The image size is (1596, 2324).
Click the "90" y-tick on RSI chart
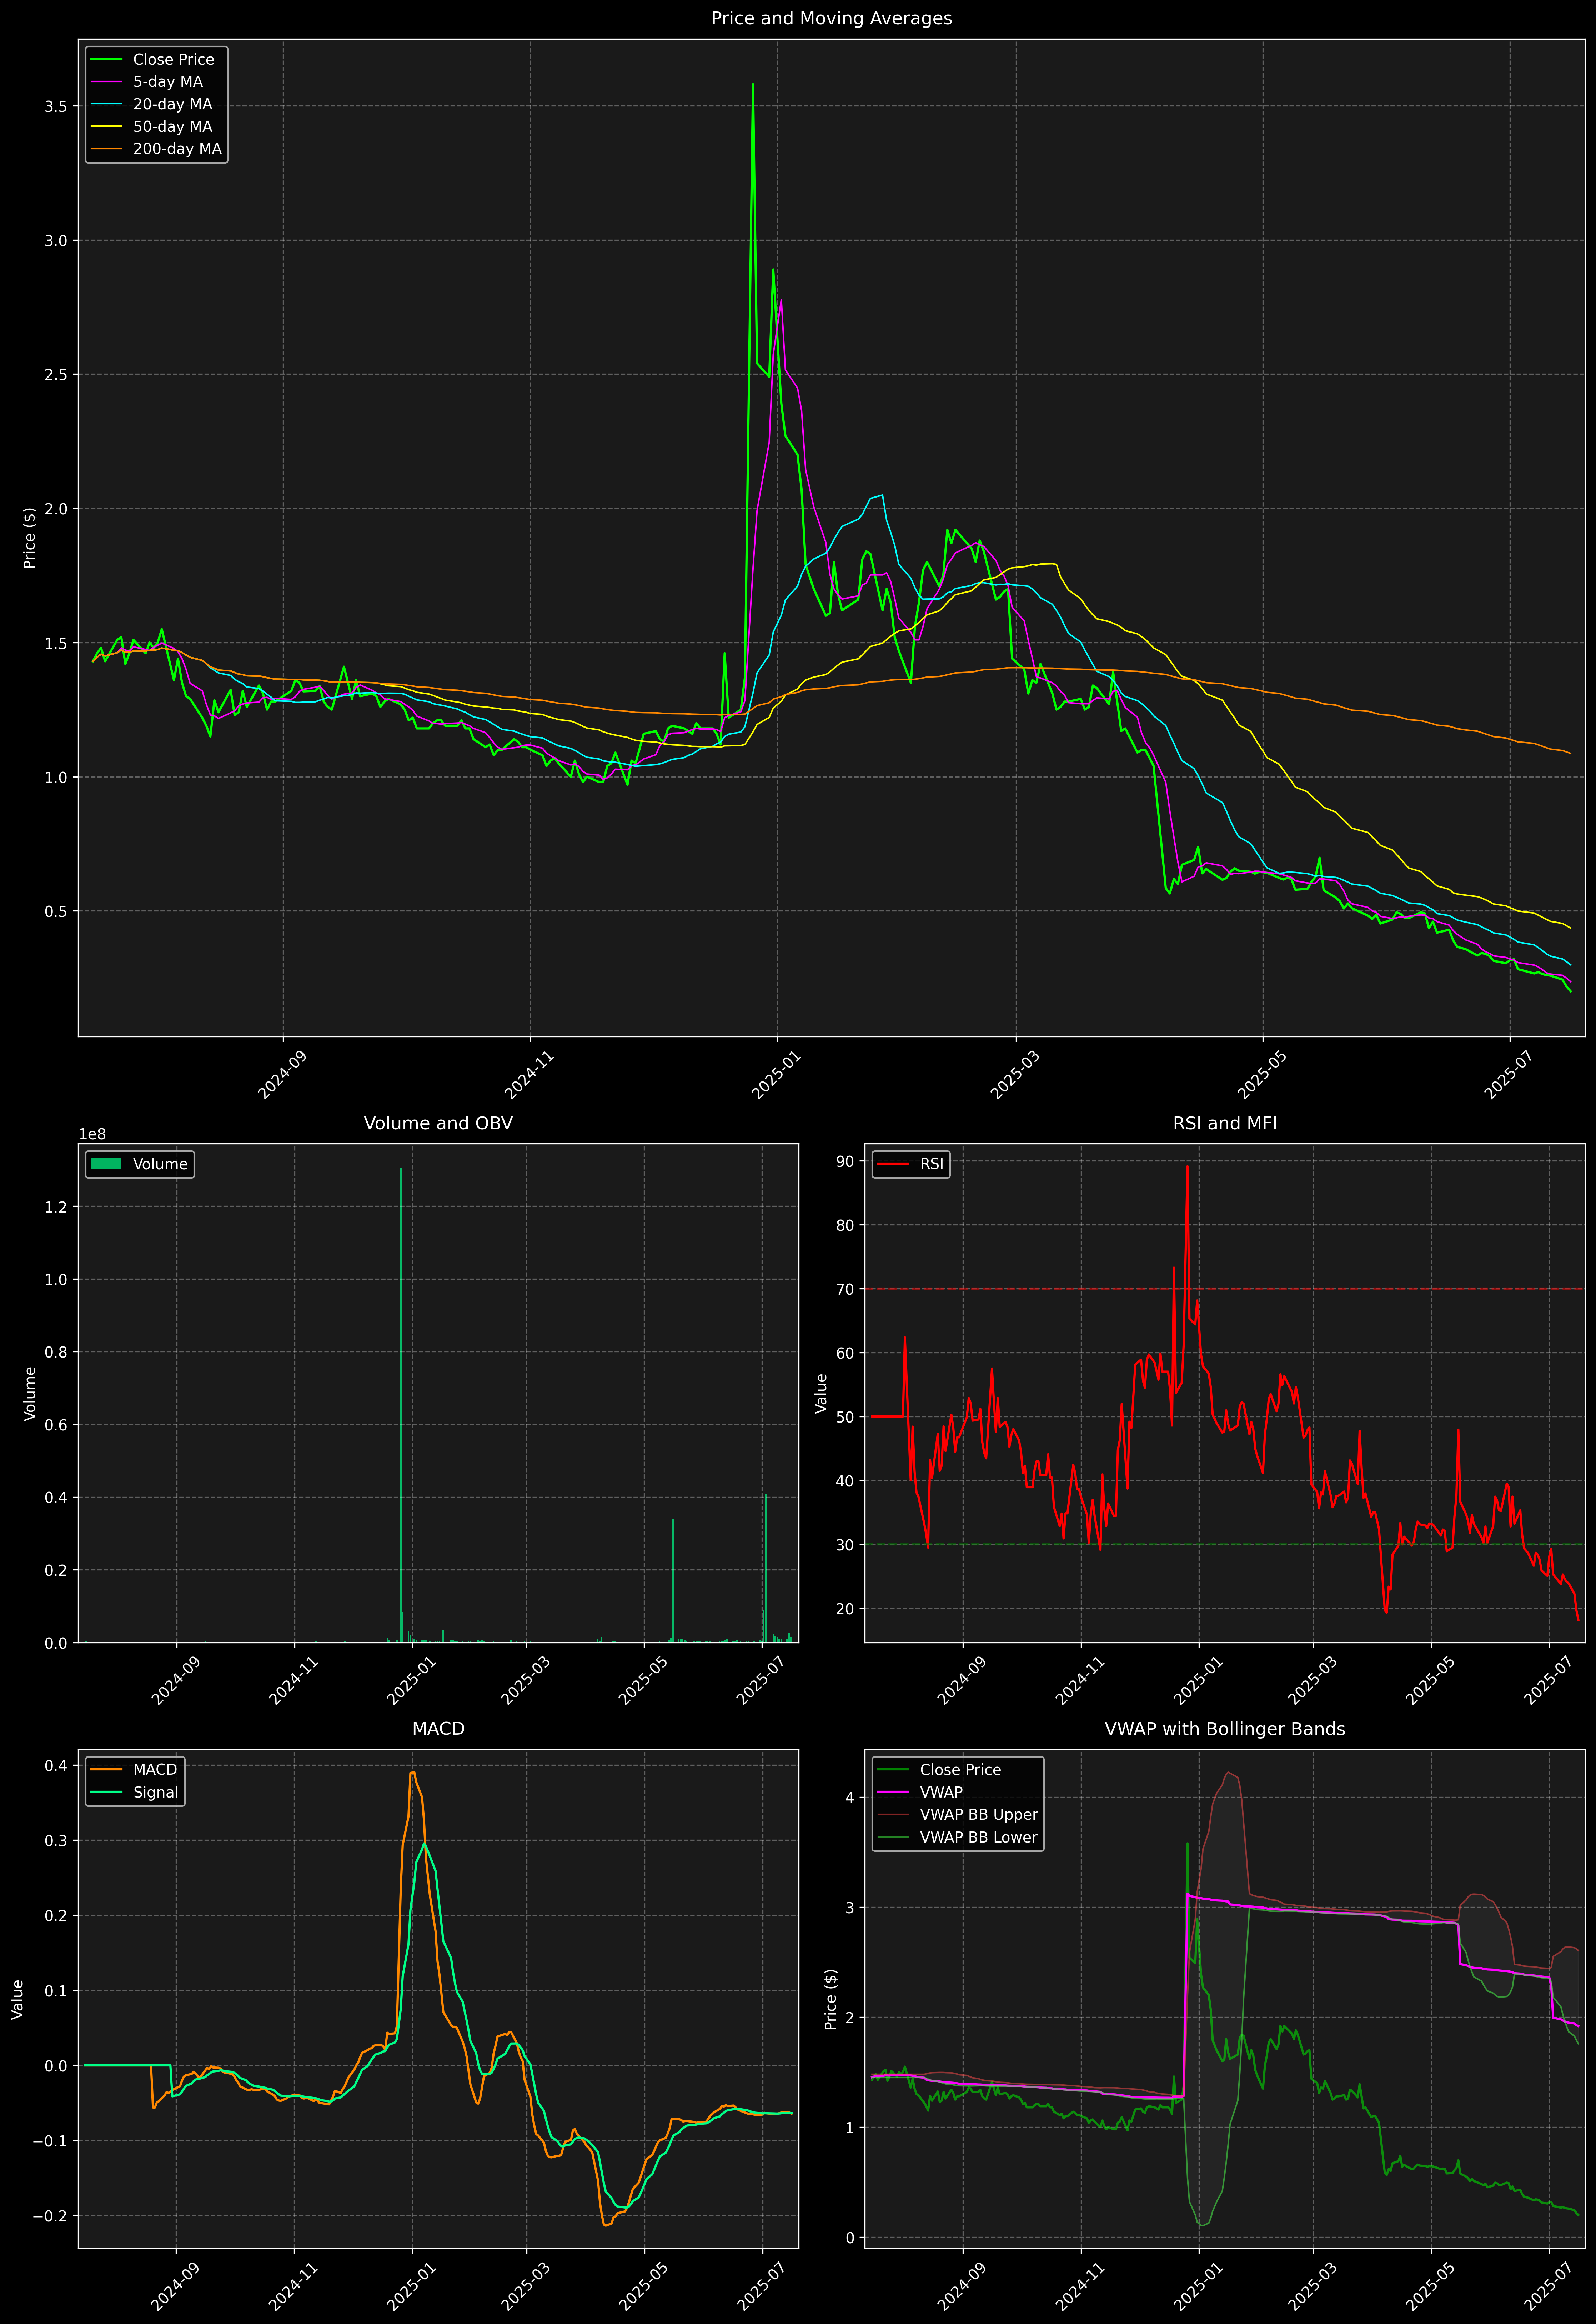coord(846,1161)
